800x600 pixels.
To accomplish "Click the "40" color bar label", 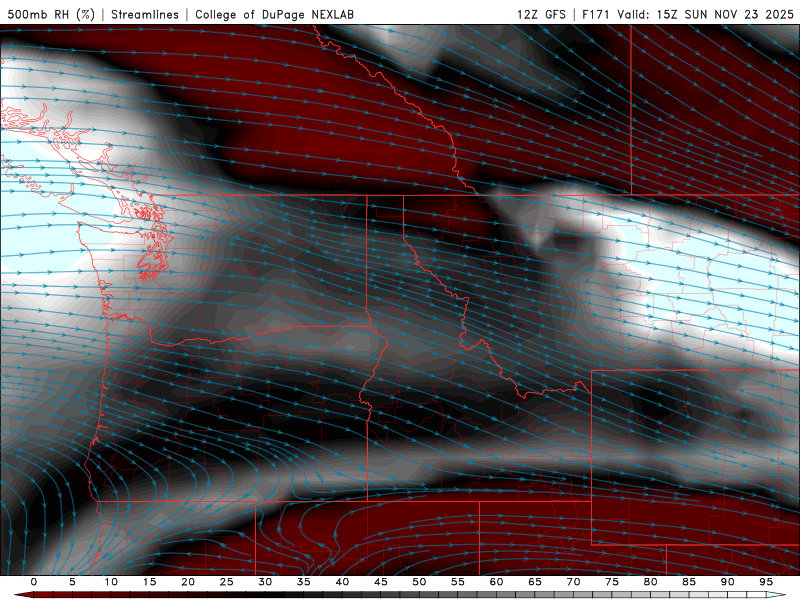I will 342,582.
